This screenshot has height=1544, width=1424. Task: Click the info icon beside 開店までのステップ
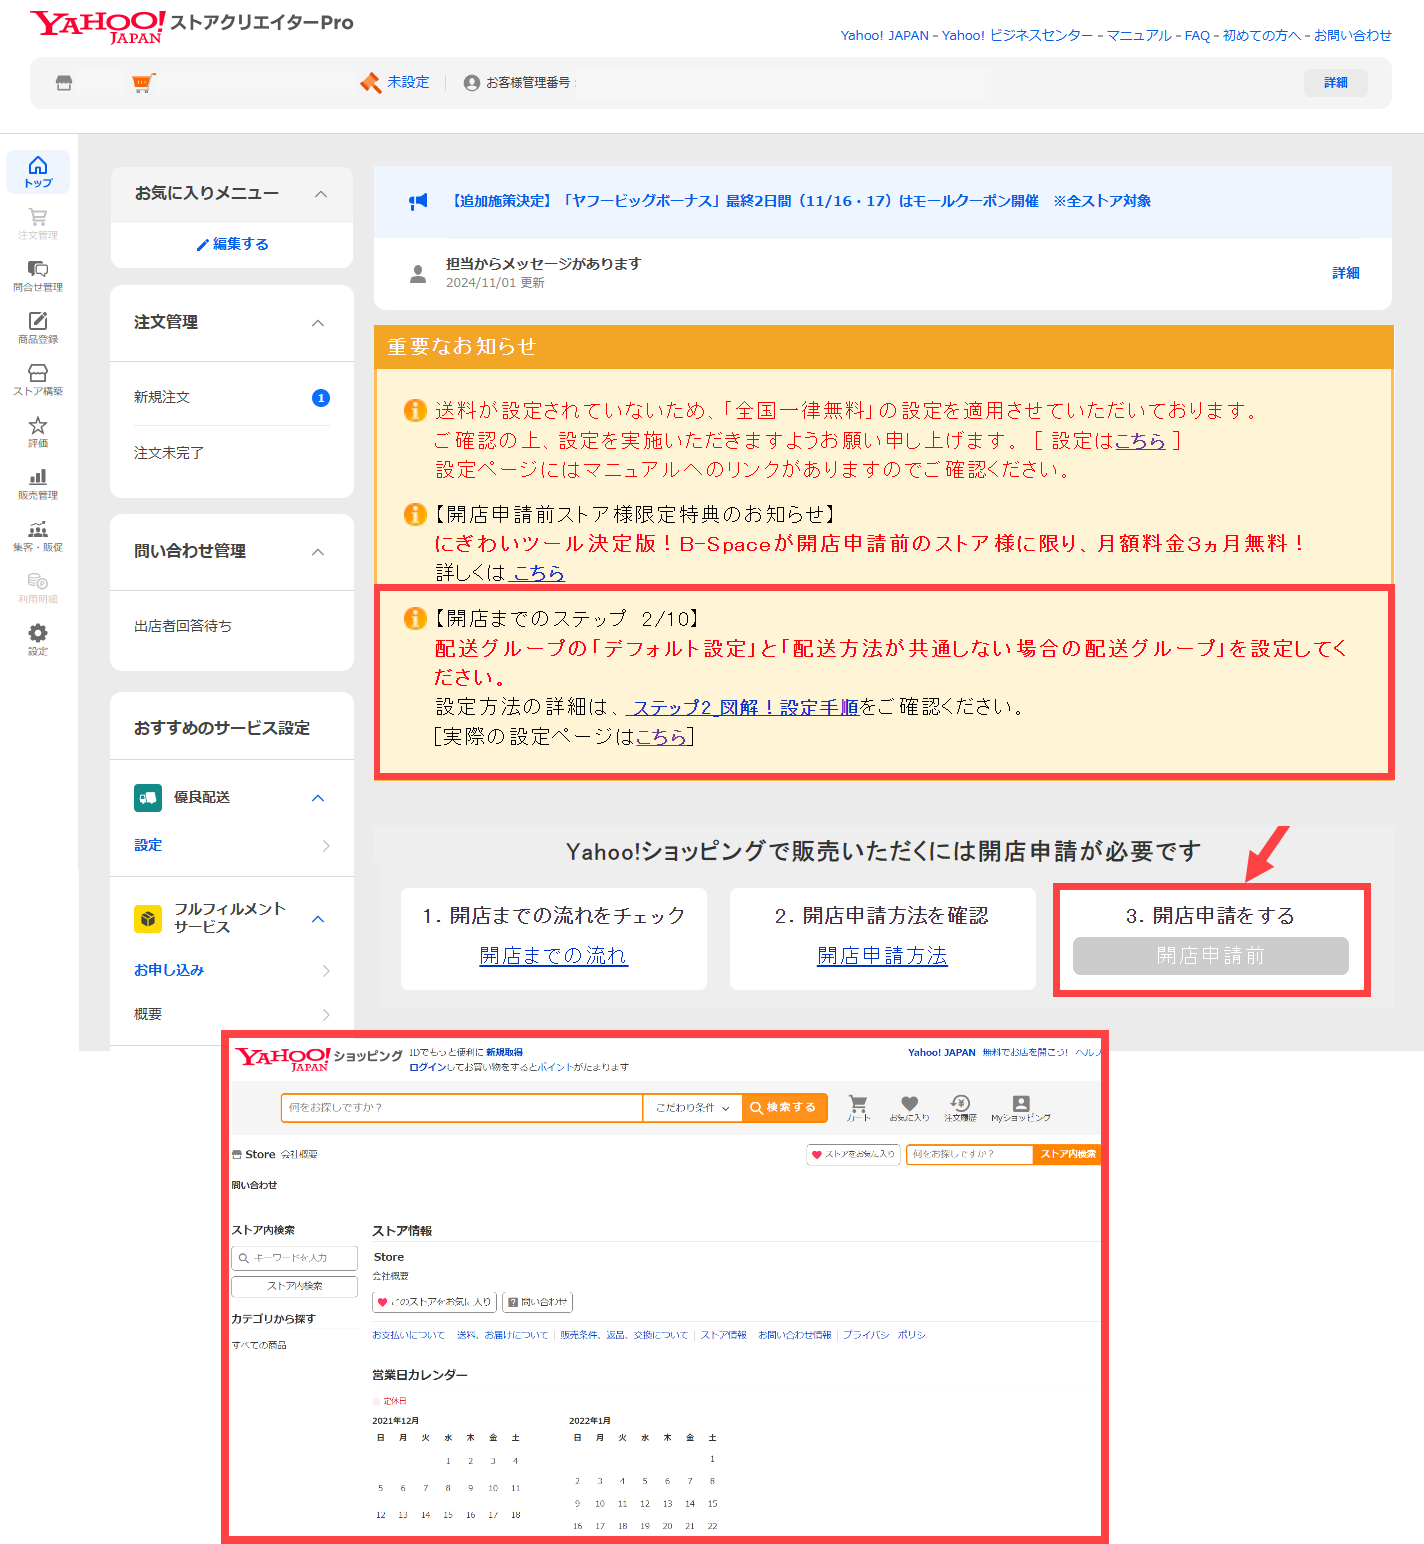415,618
